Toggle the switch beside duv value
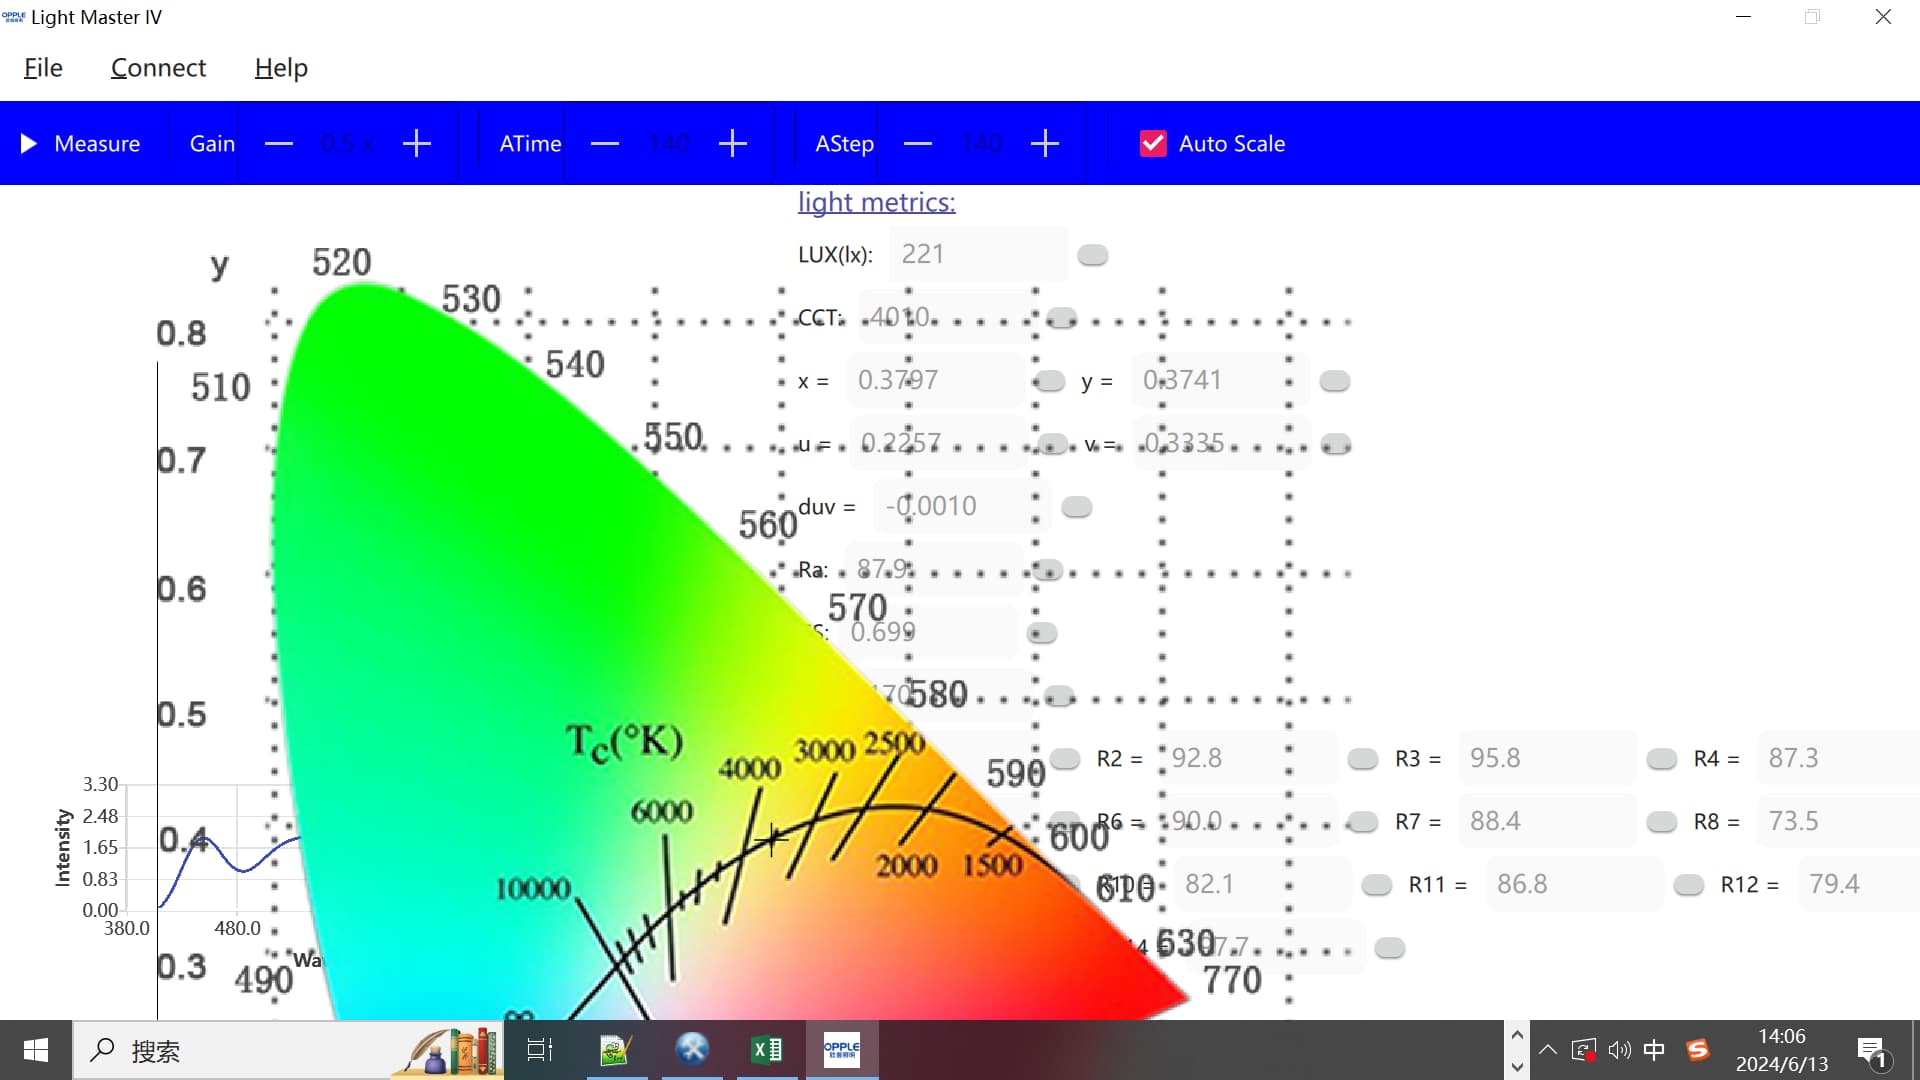This screenshot has width=1920, height=1080. (1077, 507)
